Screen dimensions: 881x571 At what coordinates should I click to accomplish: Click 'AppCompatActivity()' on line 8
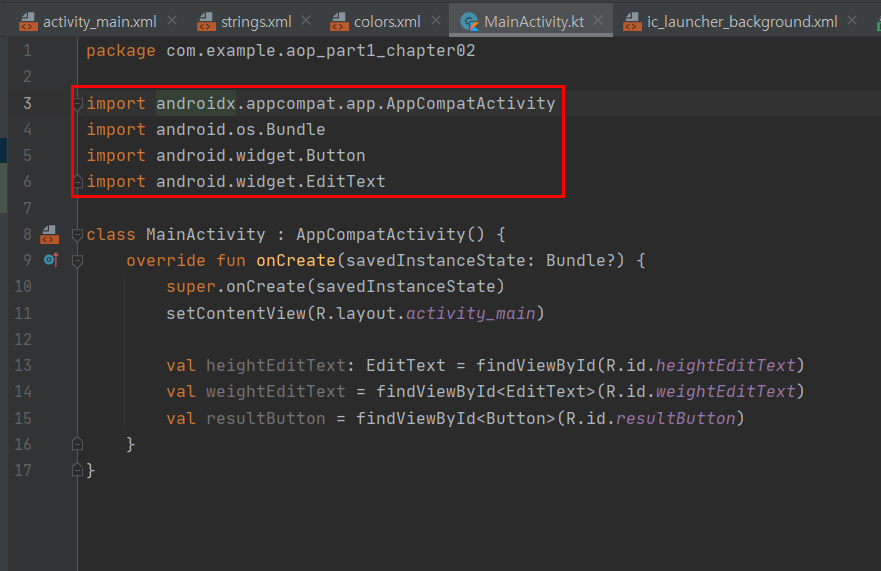click(x=390, y=234)
